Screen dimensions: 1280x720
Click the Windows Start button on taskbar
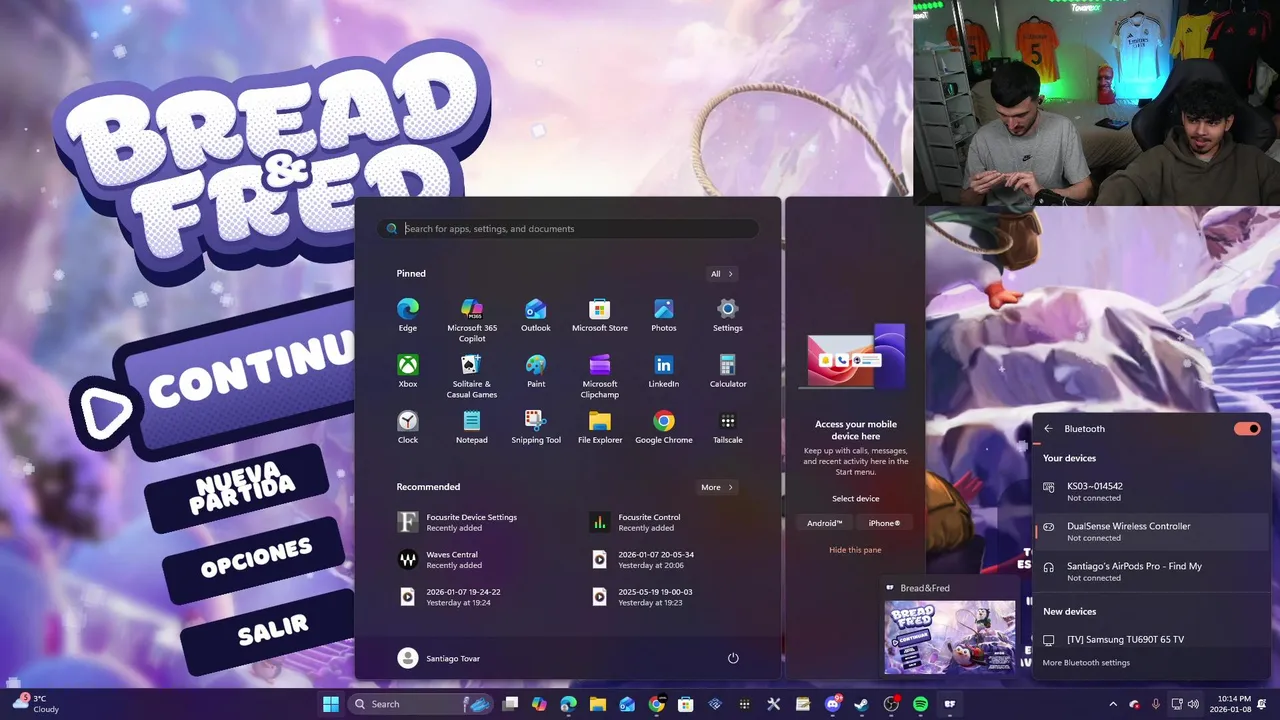click(331, 704)
